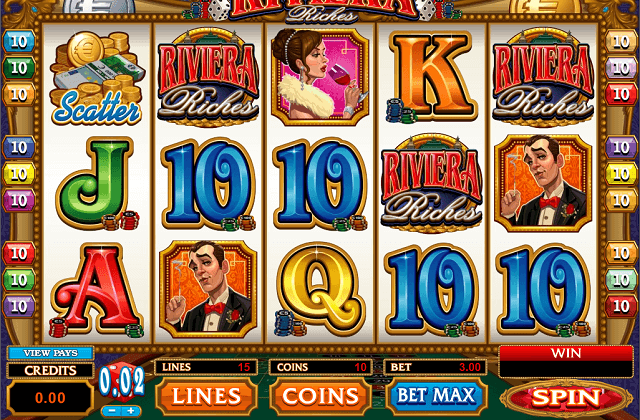Select the top blue payline marker on left
The height and width of the screenshot is (420, 640).
(18, 41)
